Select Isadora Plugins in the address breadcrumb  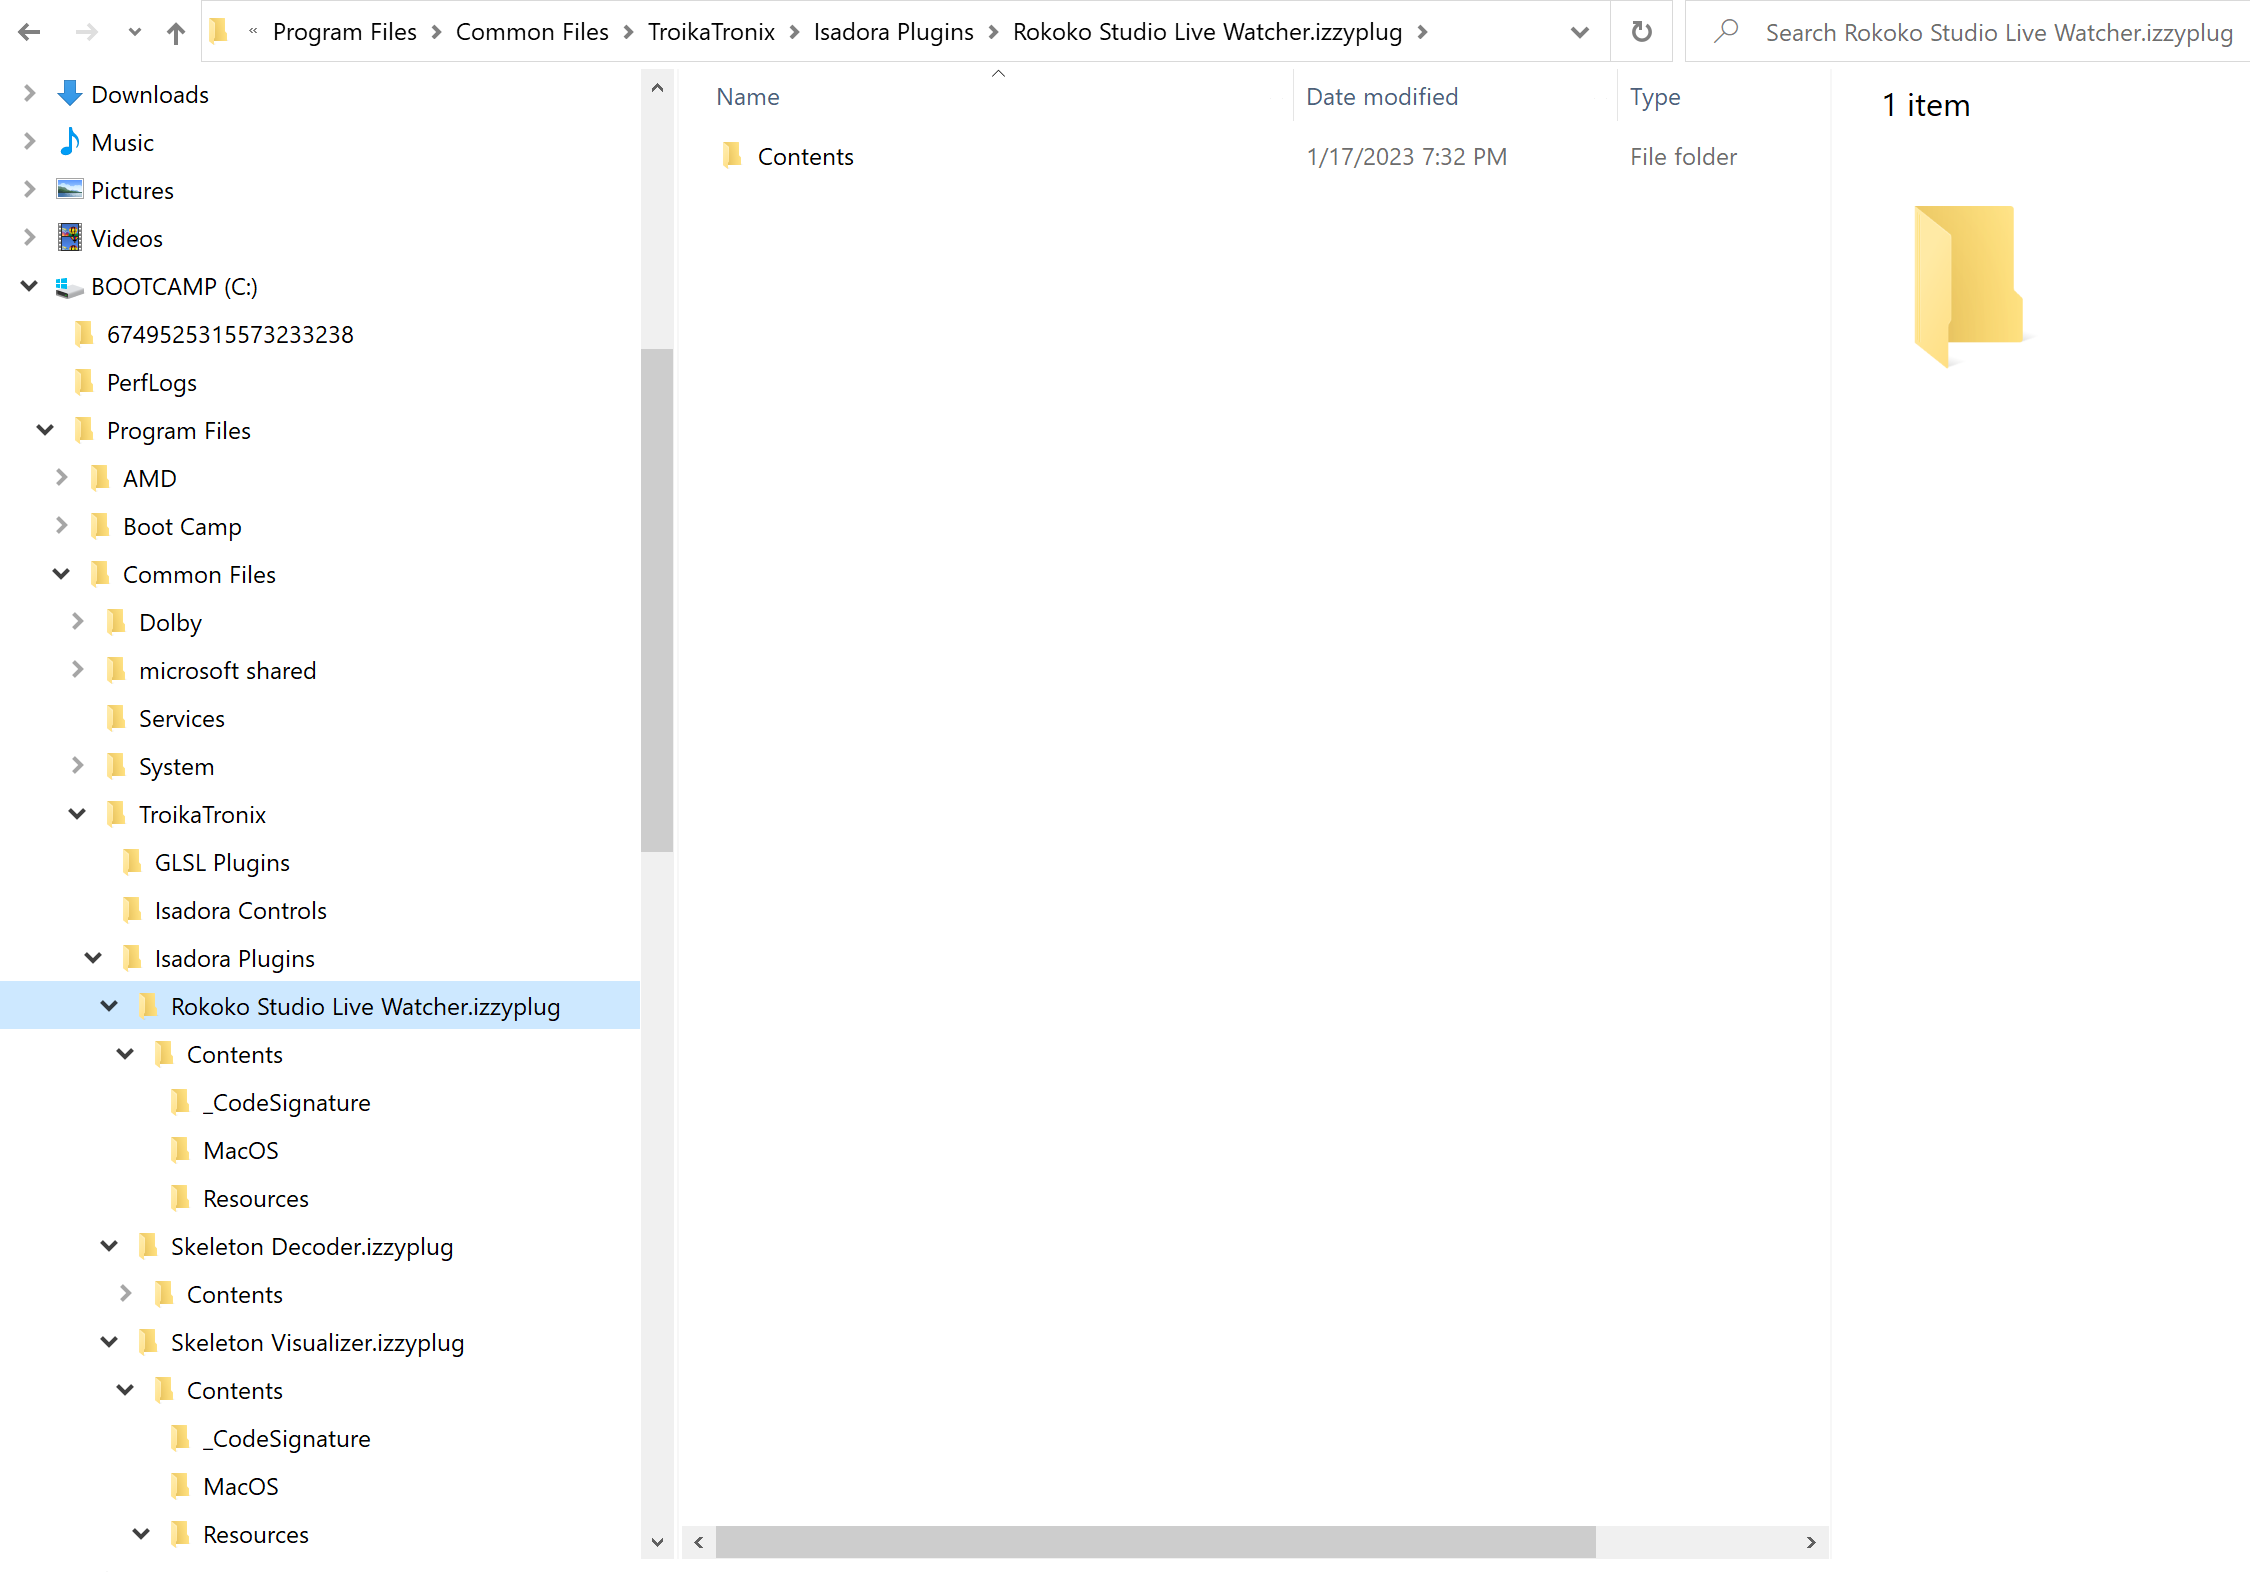click(893, 32)
